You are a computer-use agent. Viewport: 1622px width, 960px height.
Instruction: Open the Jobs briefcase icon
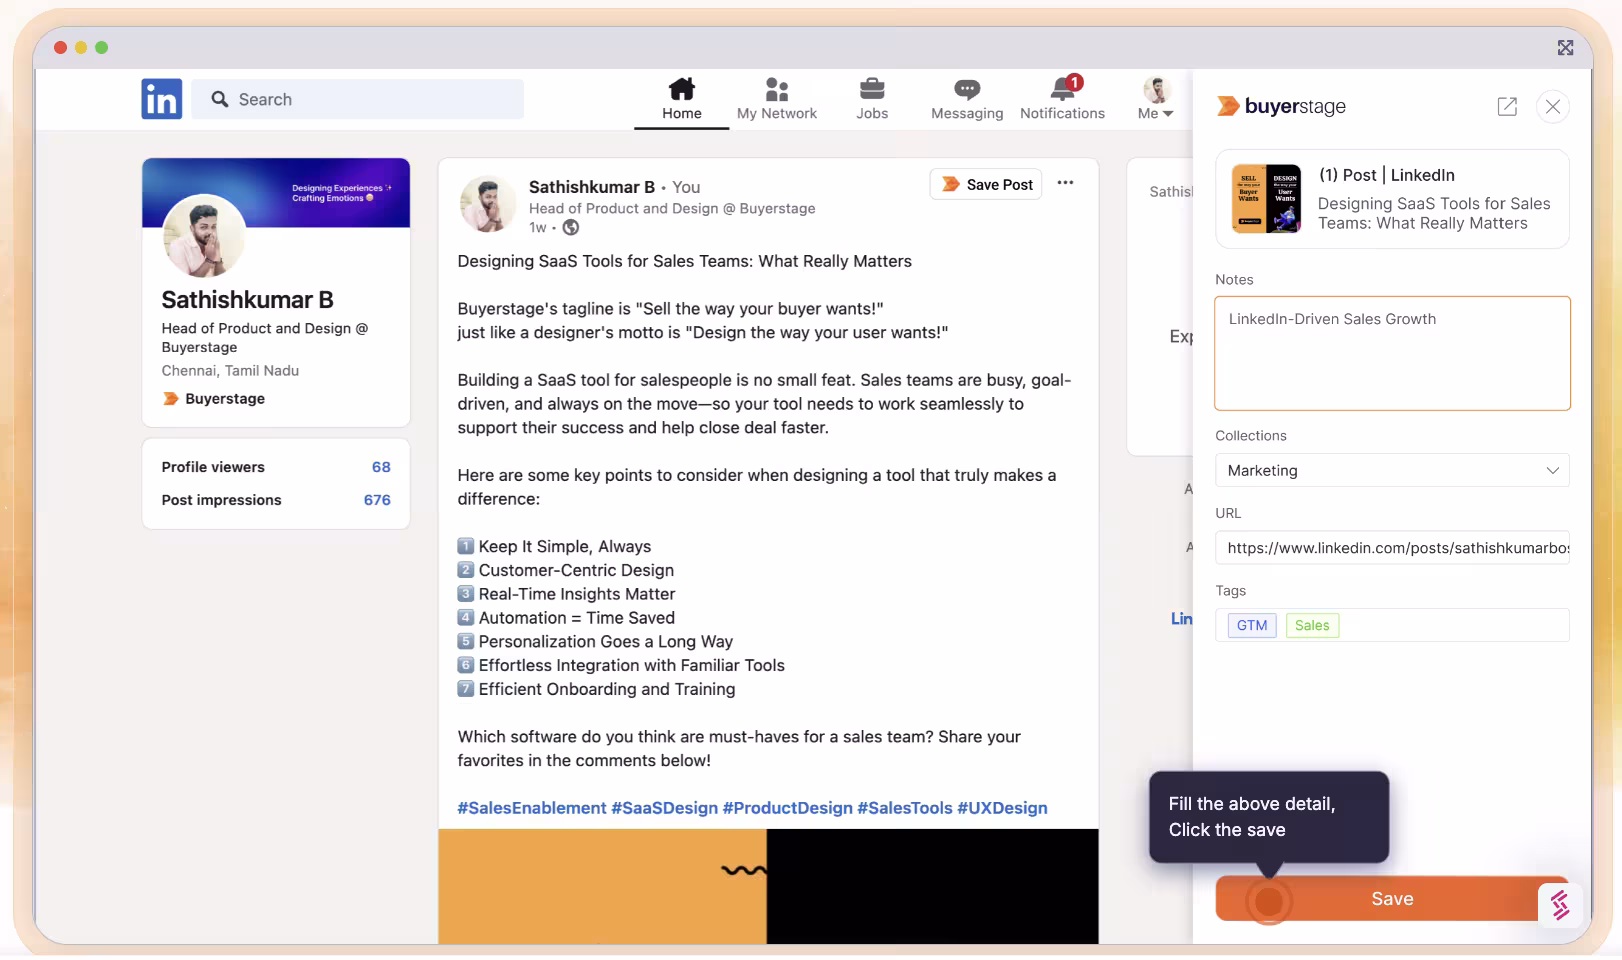tap(871, 90)
